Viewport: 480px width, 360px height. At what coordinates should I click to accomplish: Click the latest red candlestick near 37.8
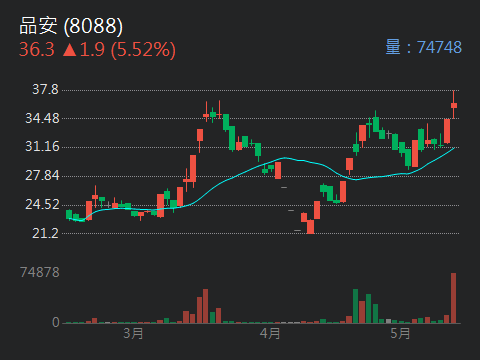[454, 105]
